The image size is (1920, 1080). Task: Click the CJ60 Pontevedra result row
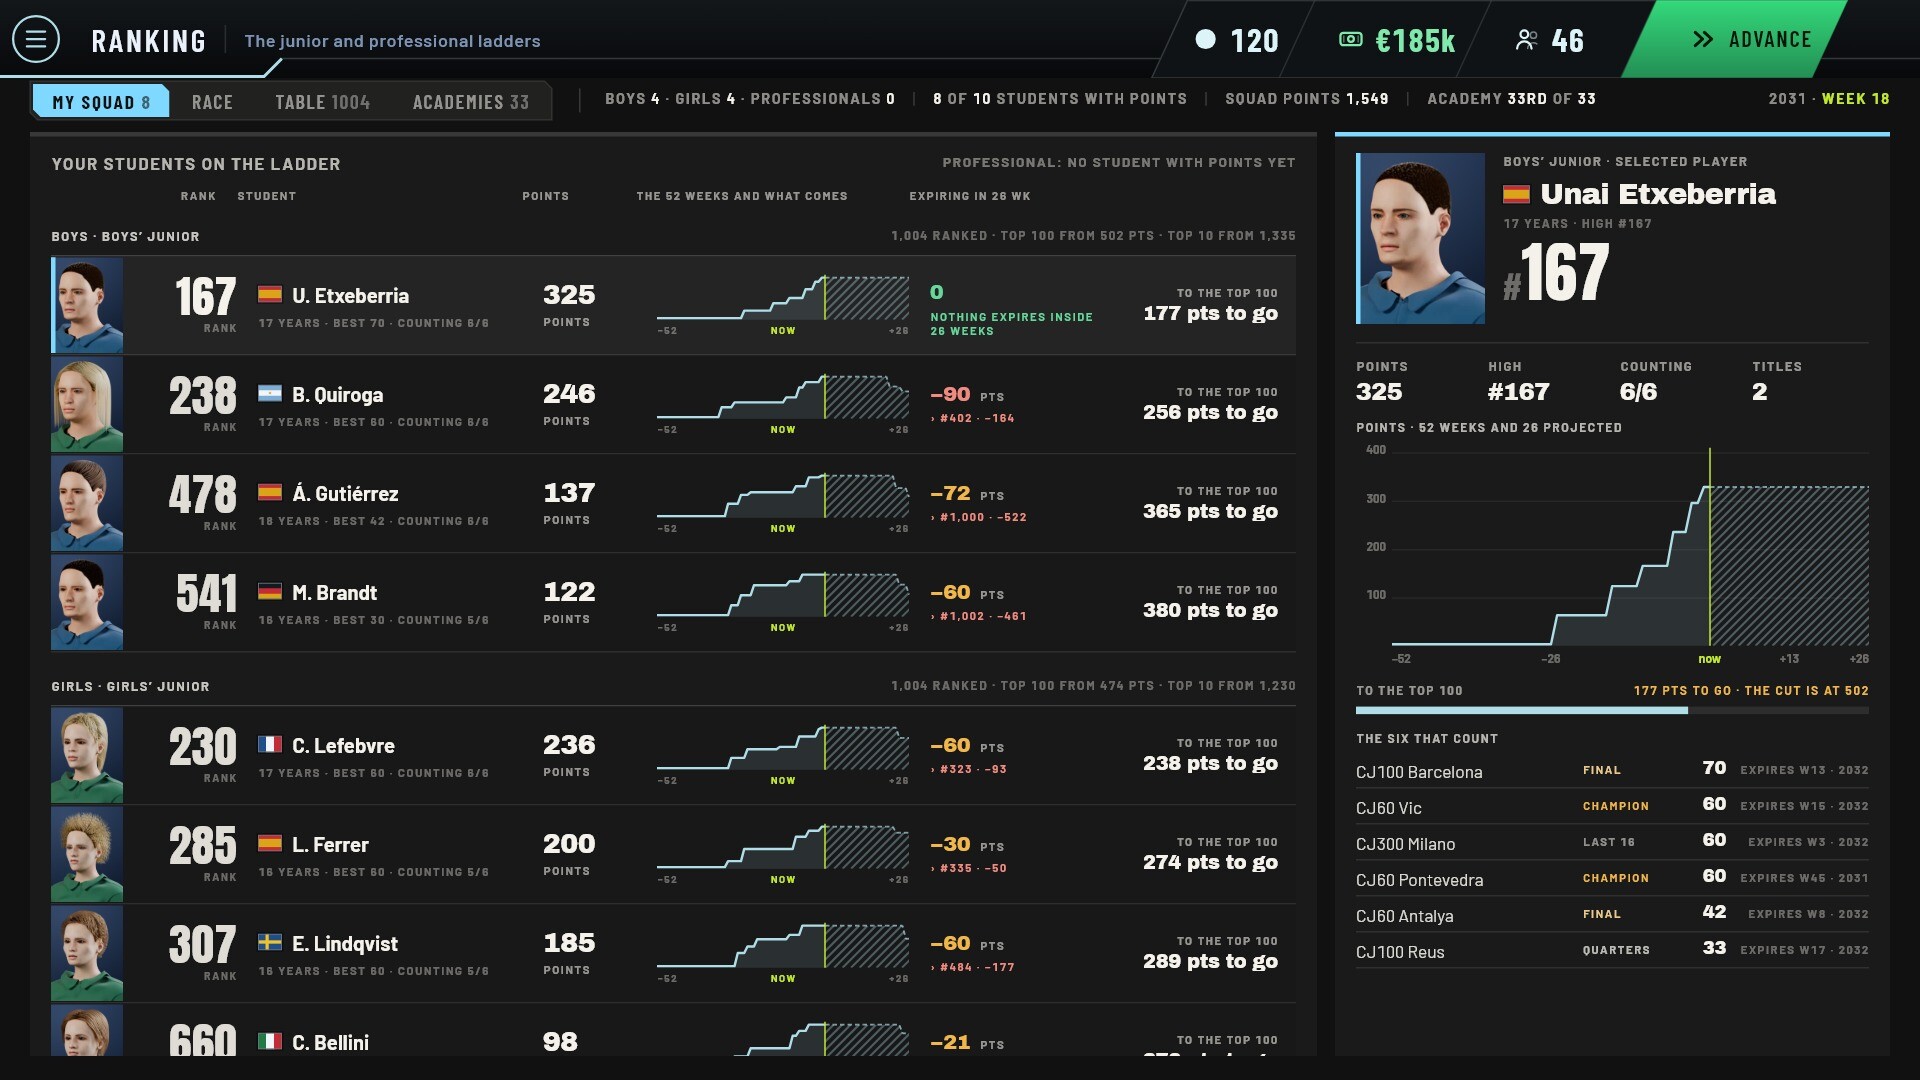(x=1612, y=878)
